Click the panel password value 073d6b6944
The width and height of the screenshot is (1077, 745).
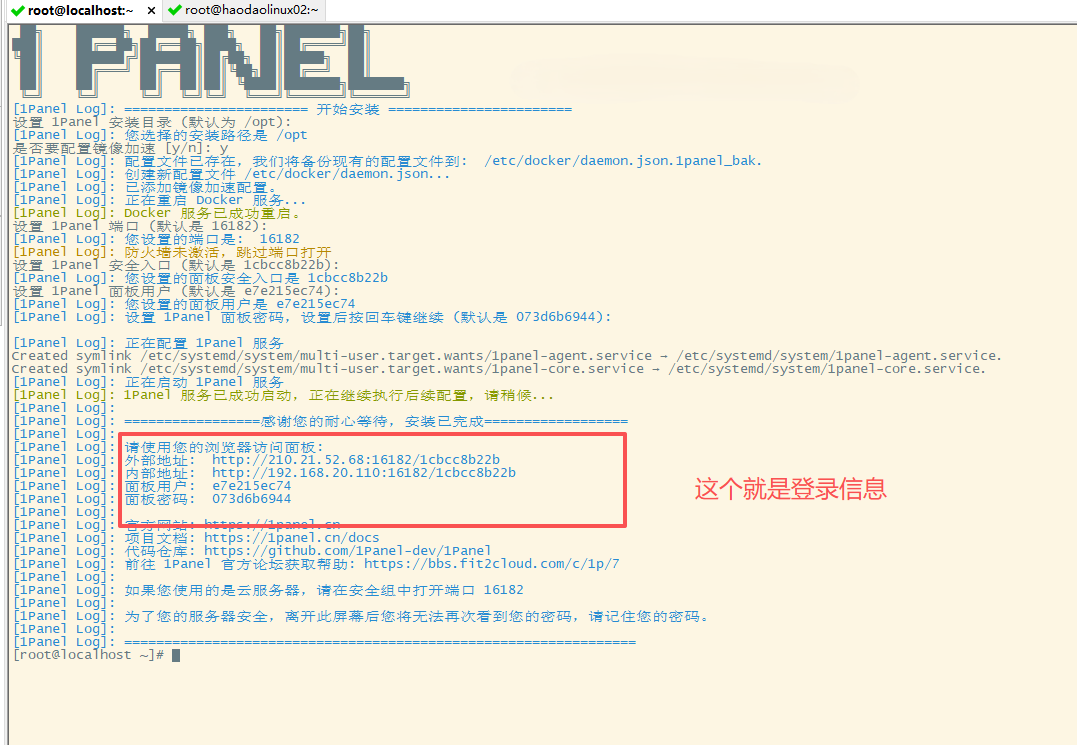click(x=251, y=498)
